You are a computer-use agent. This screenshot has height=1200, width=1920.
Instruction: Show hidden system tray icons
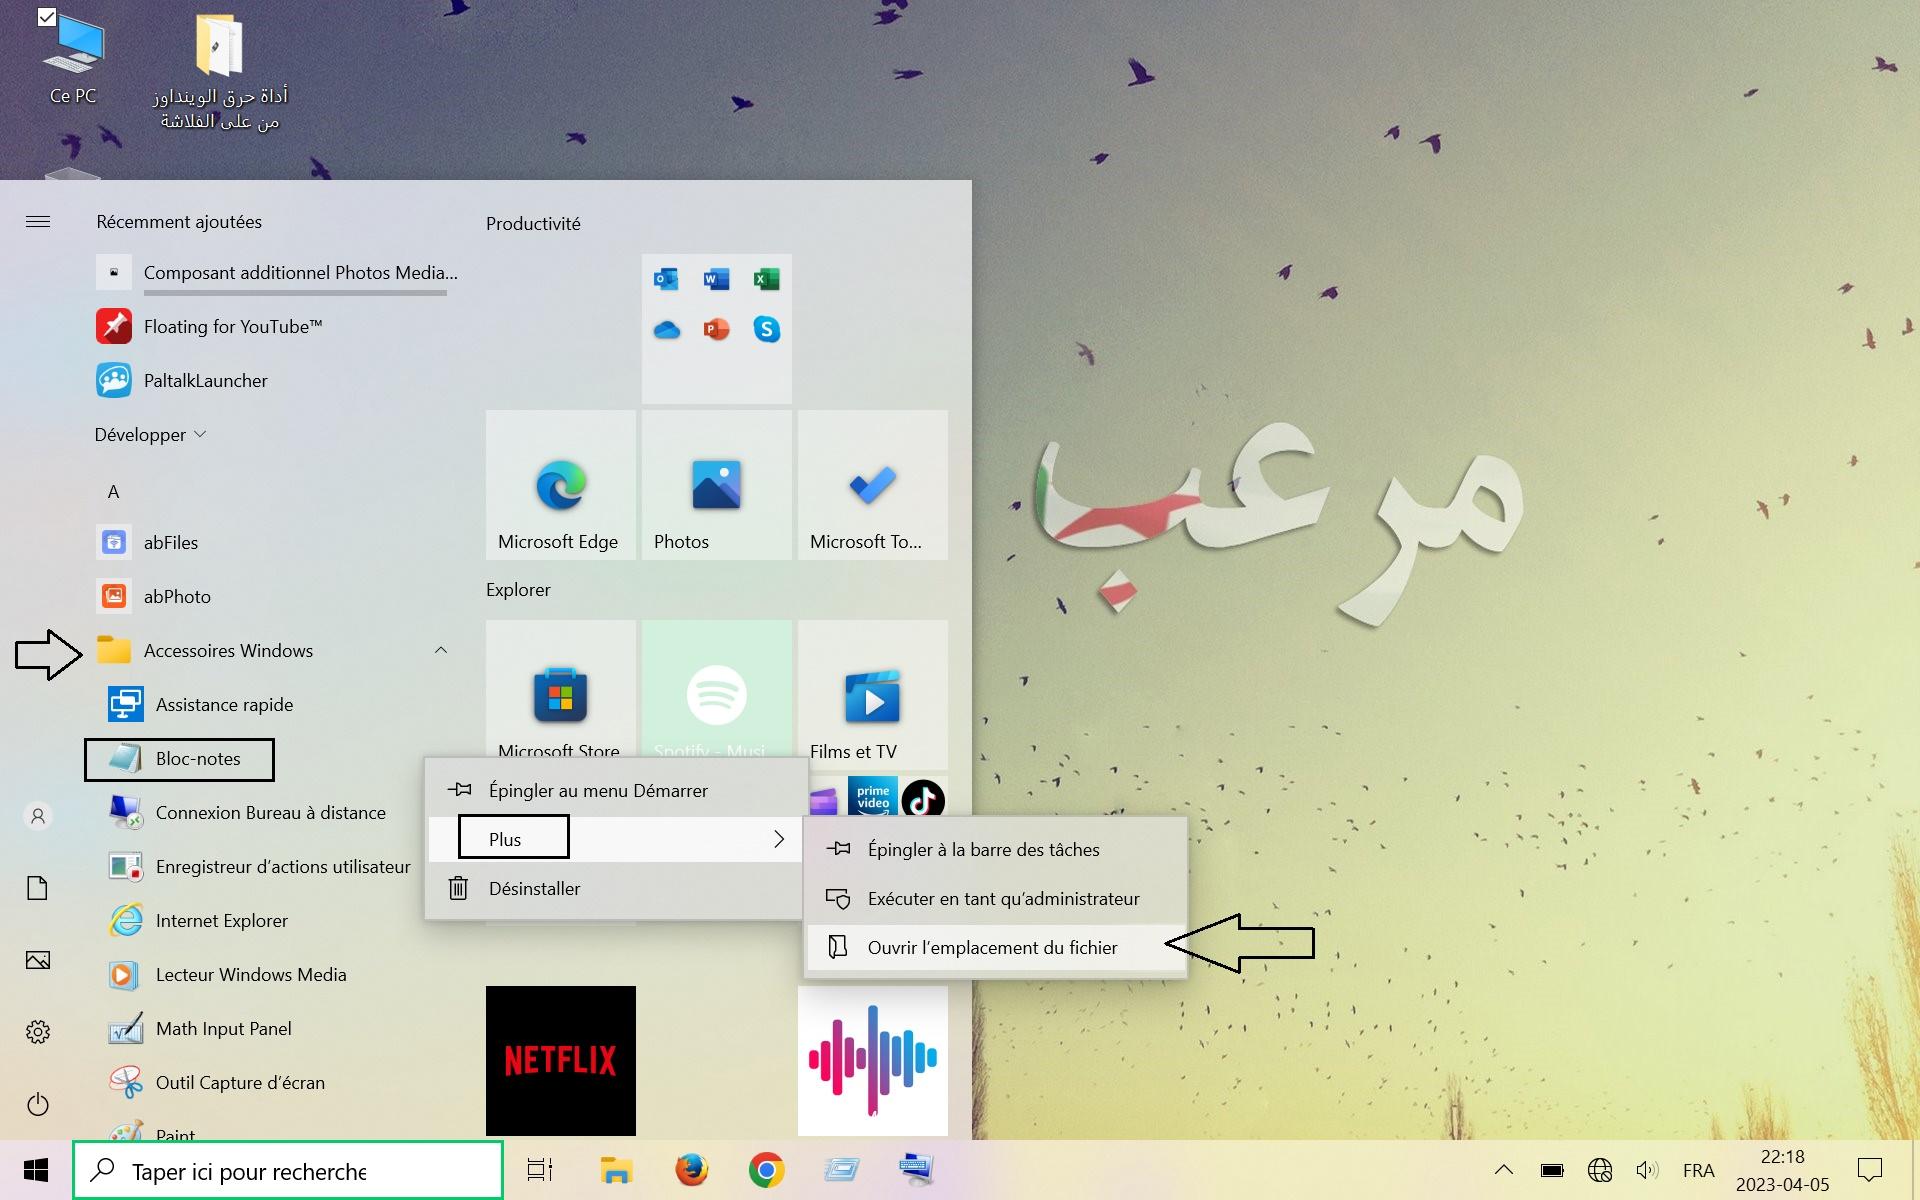click(1504, 1170)
